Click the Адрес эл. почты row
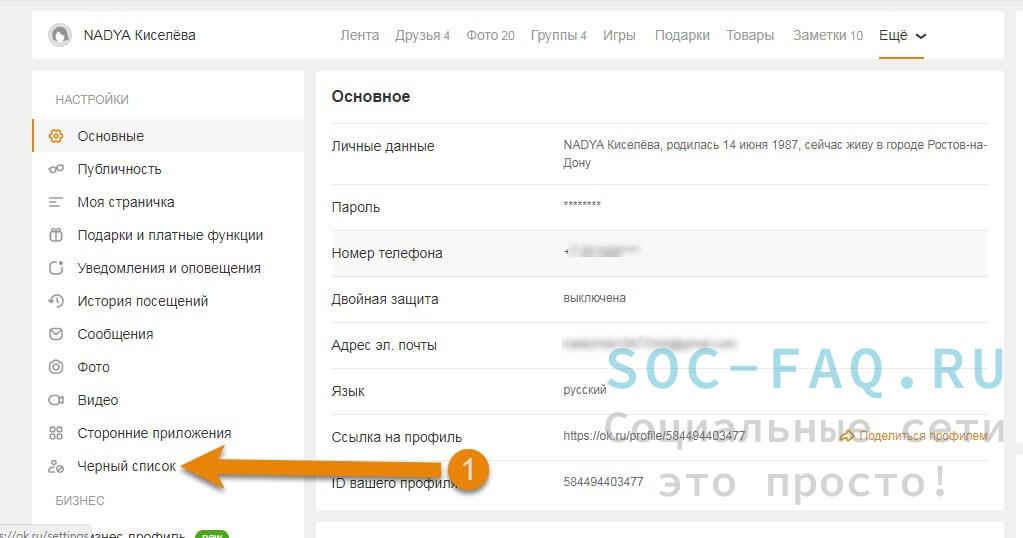The height and width of the screenshot is (538, 1023). point(660,346)
